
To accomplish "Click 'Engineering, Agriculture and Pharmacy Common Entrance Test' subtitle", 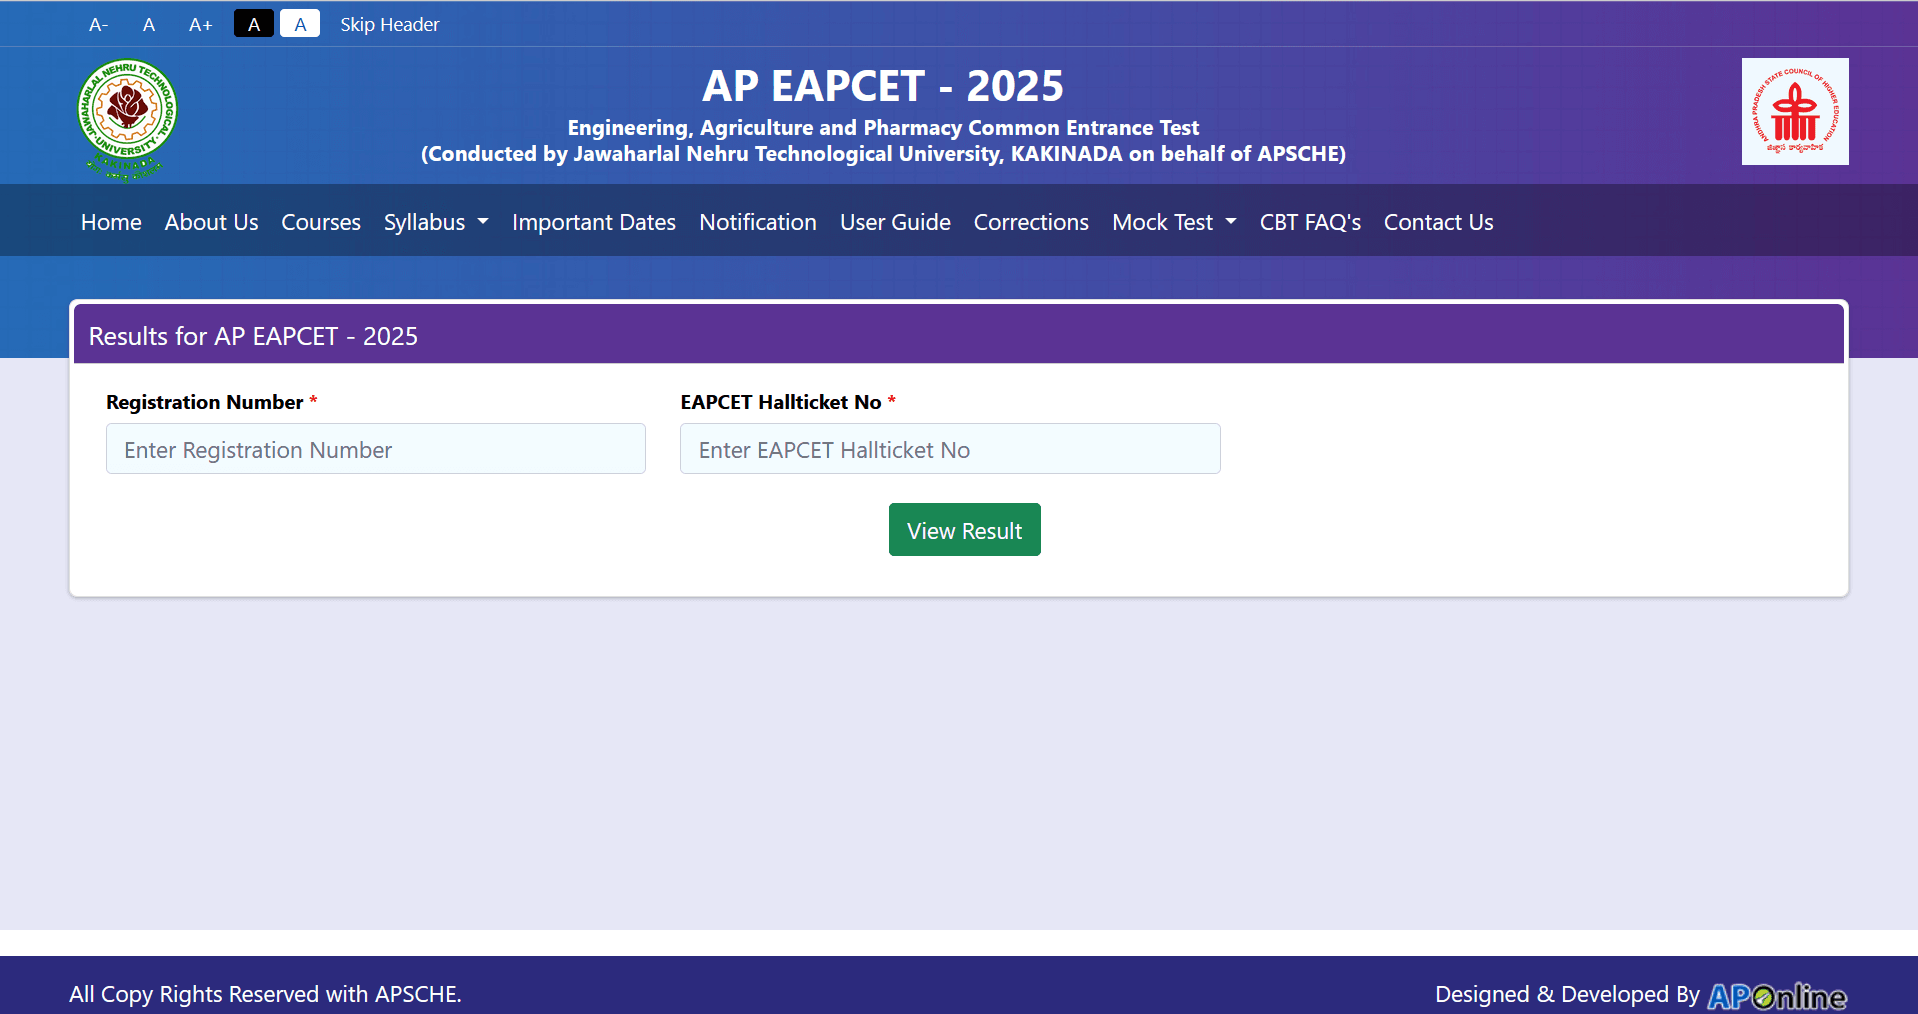I will click(x=883, y=128).
